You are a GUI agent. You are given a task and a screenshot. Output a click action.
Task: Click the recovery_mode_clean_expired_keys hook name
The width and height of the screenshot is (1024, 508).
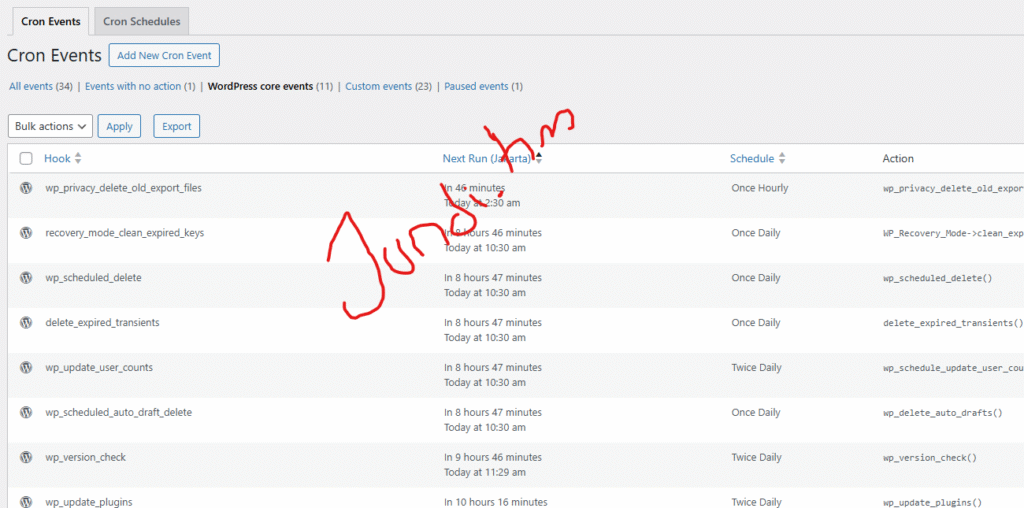click(x=125, y=232)
